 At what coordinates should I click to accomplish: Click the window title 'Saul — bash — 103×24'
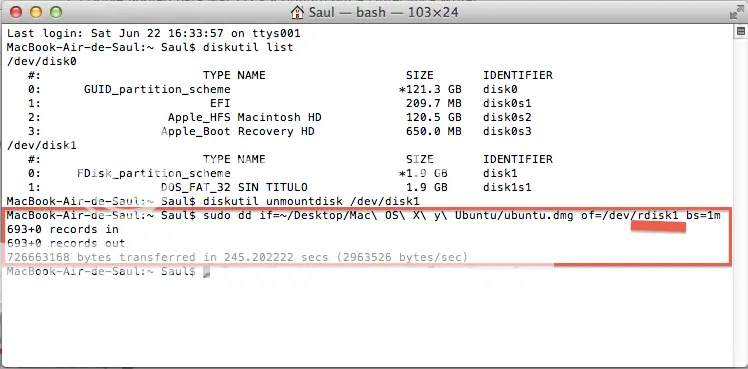click(x=384, y=12)
